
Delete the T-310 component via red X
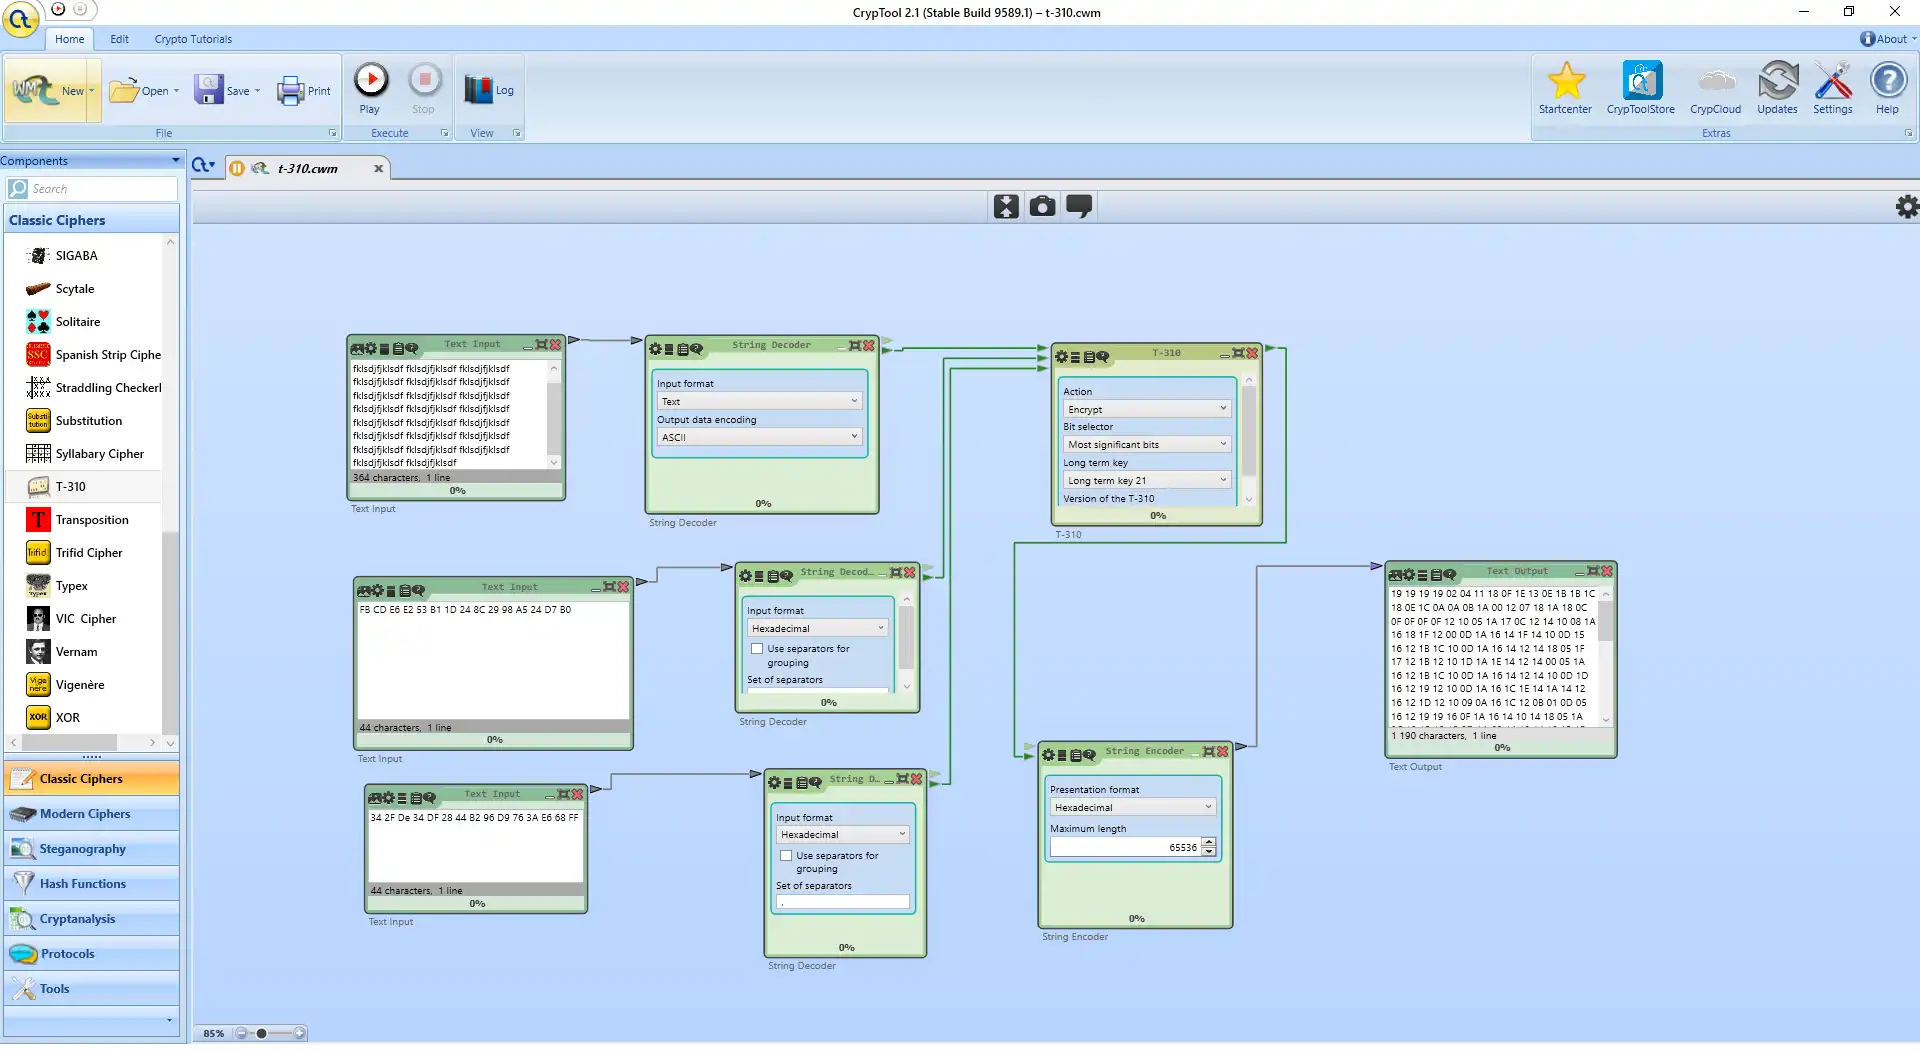1251,353
